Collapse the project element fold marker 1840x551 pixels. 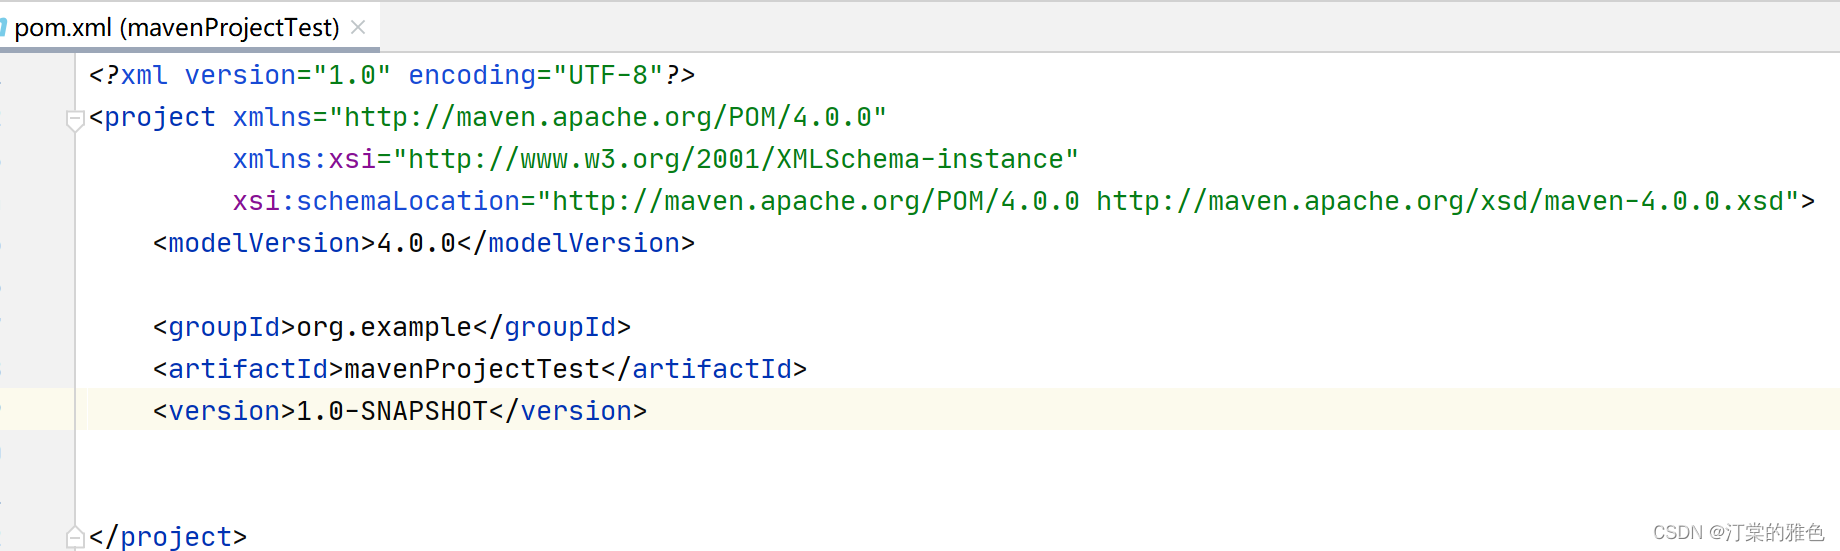click(x=75, y=121)
